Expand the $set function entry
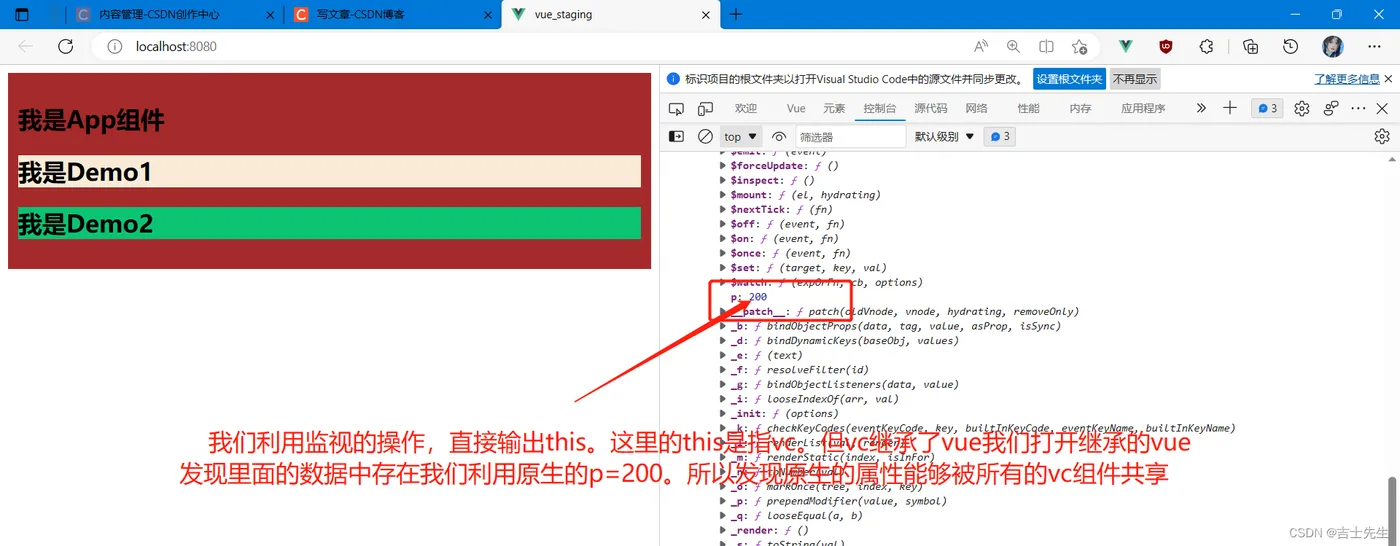1400x546 pixels. pos(724,268)
